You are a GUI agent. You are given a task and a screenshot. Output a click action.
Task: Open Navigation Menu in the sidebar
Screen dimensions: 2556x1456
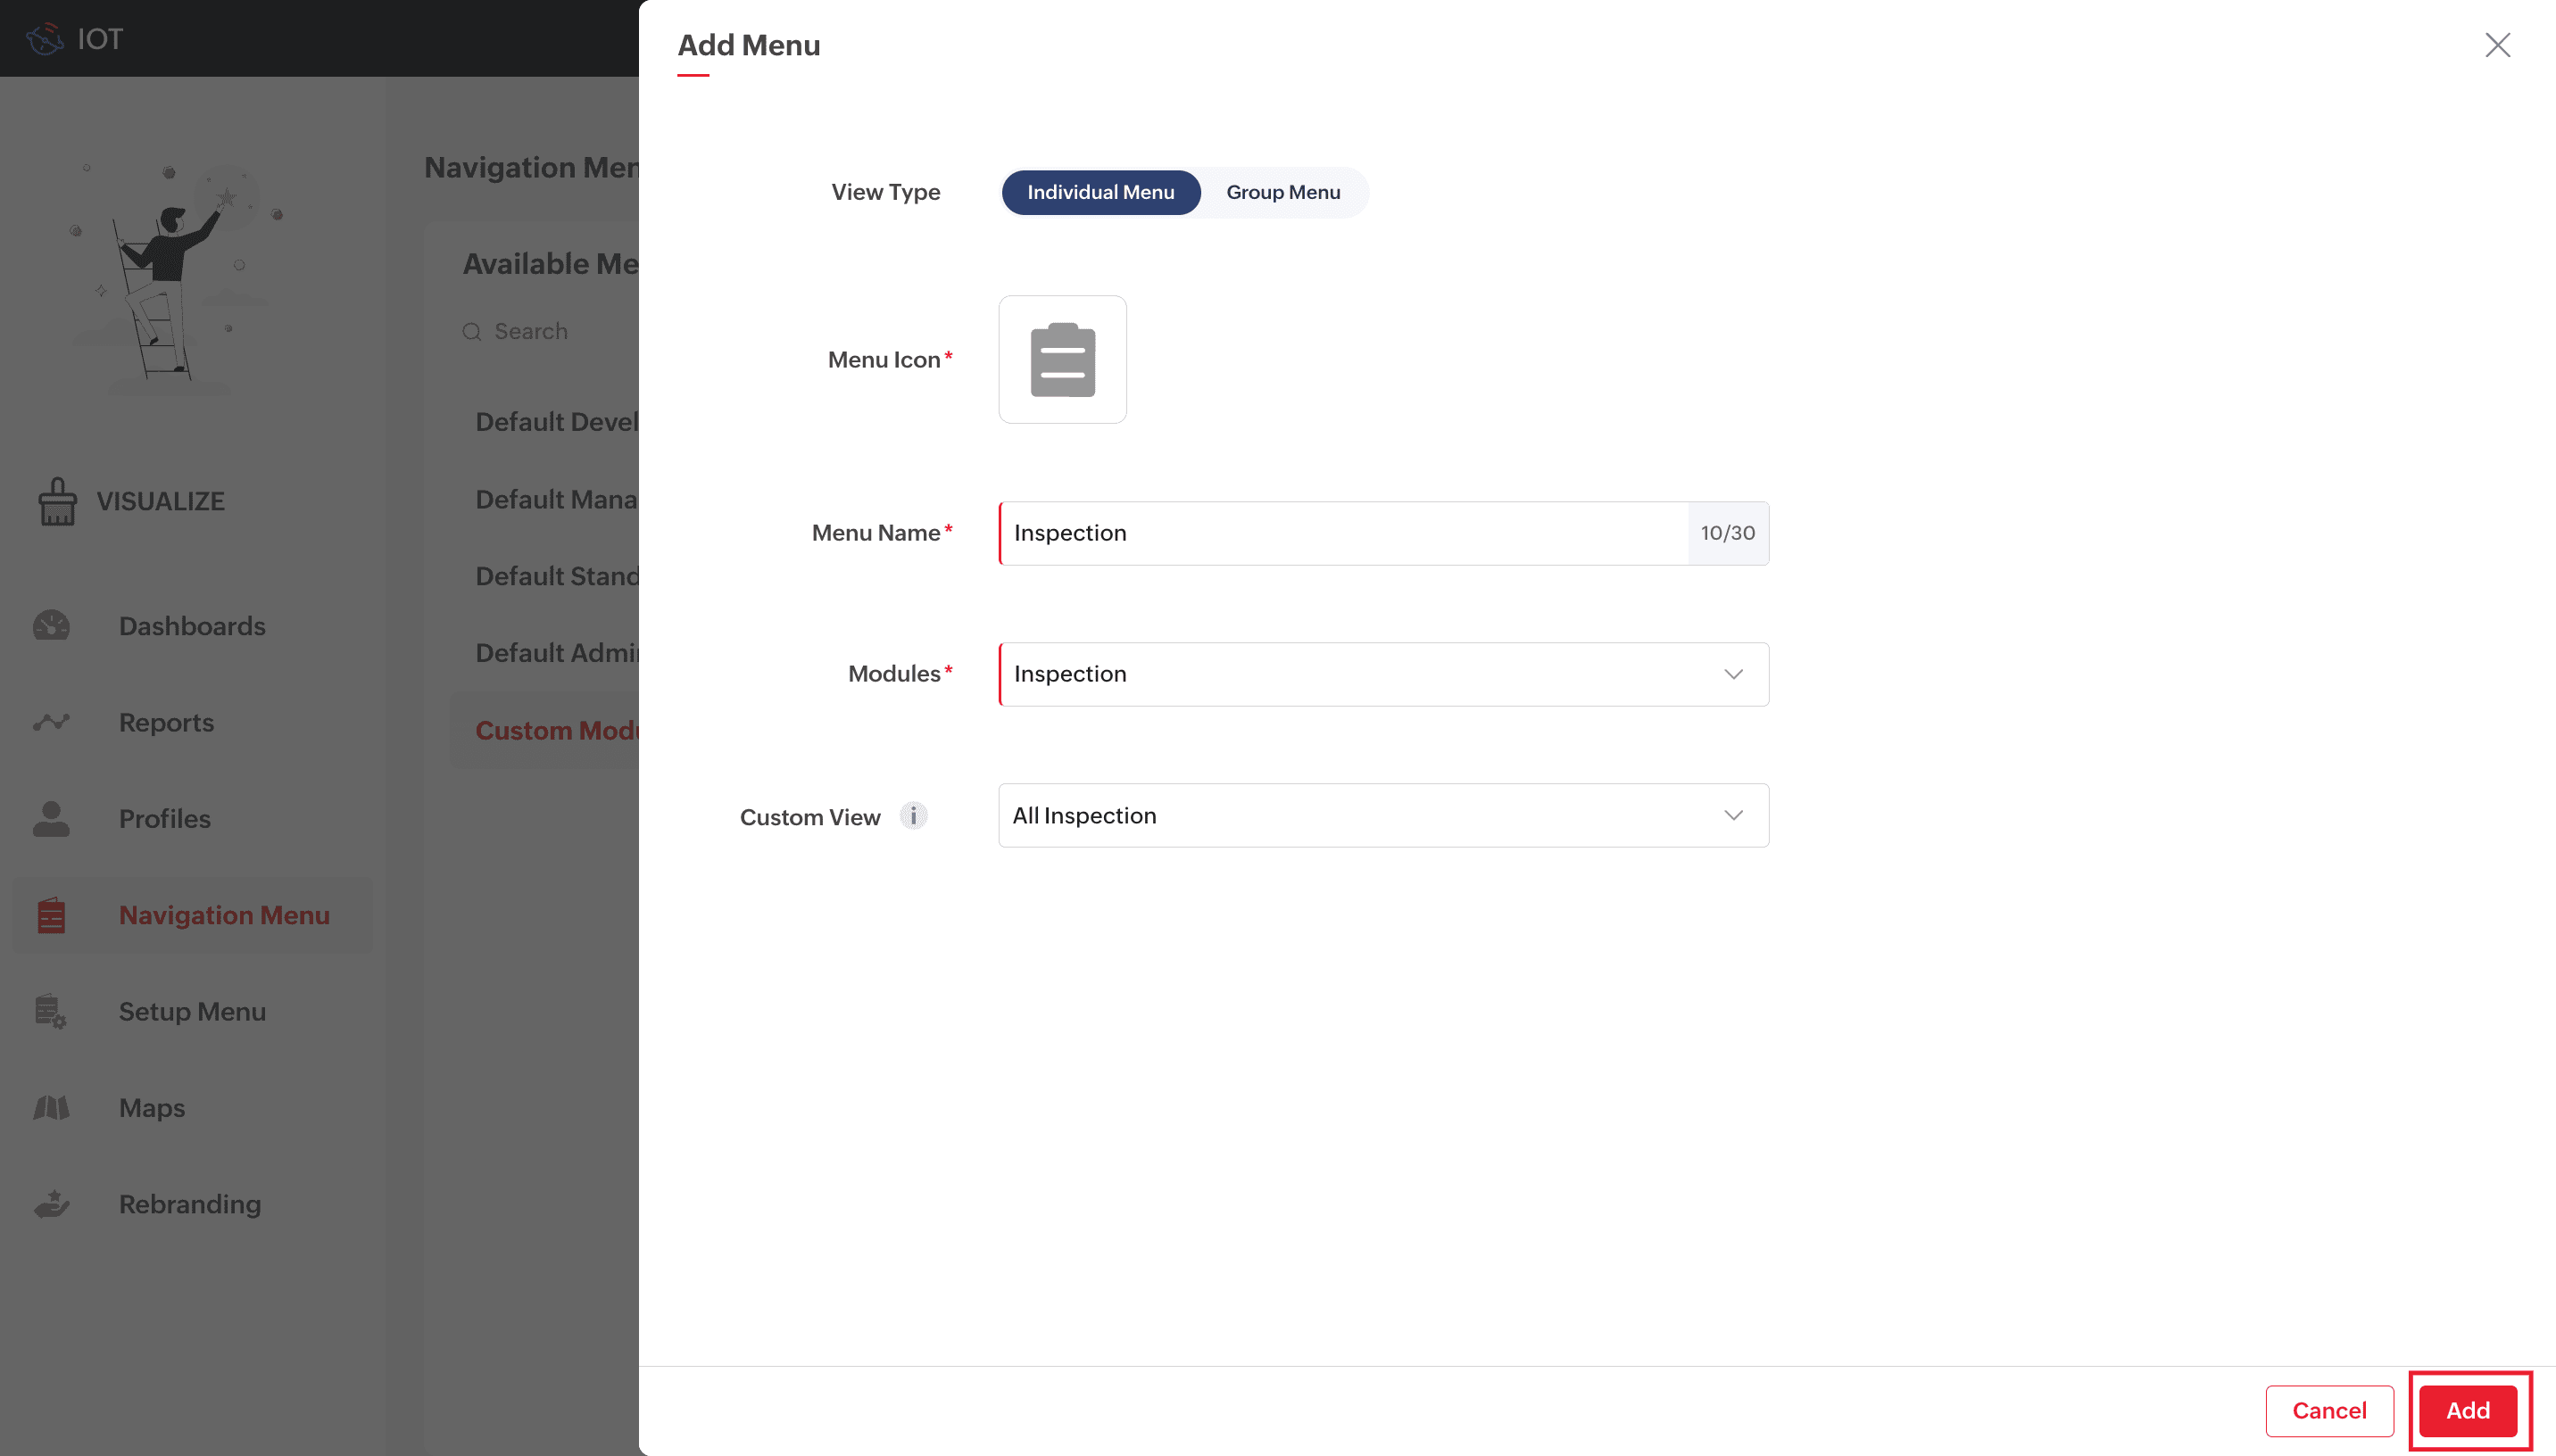(x=223, y=915)
